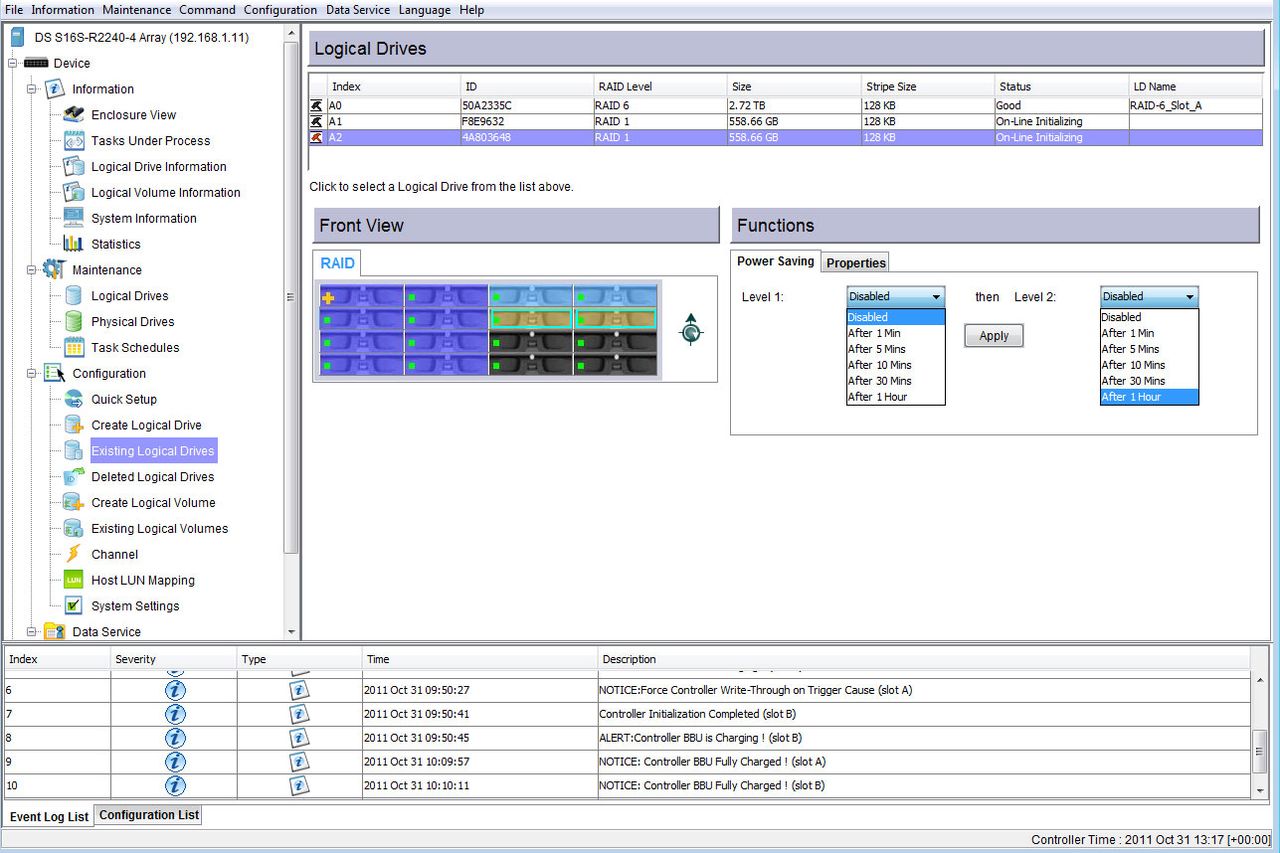The height and width of the screenshot is (853, 1280).
Task: Click the type icon for event 10
Action: click(x=299, y=786)
